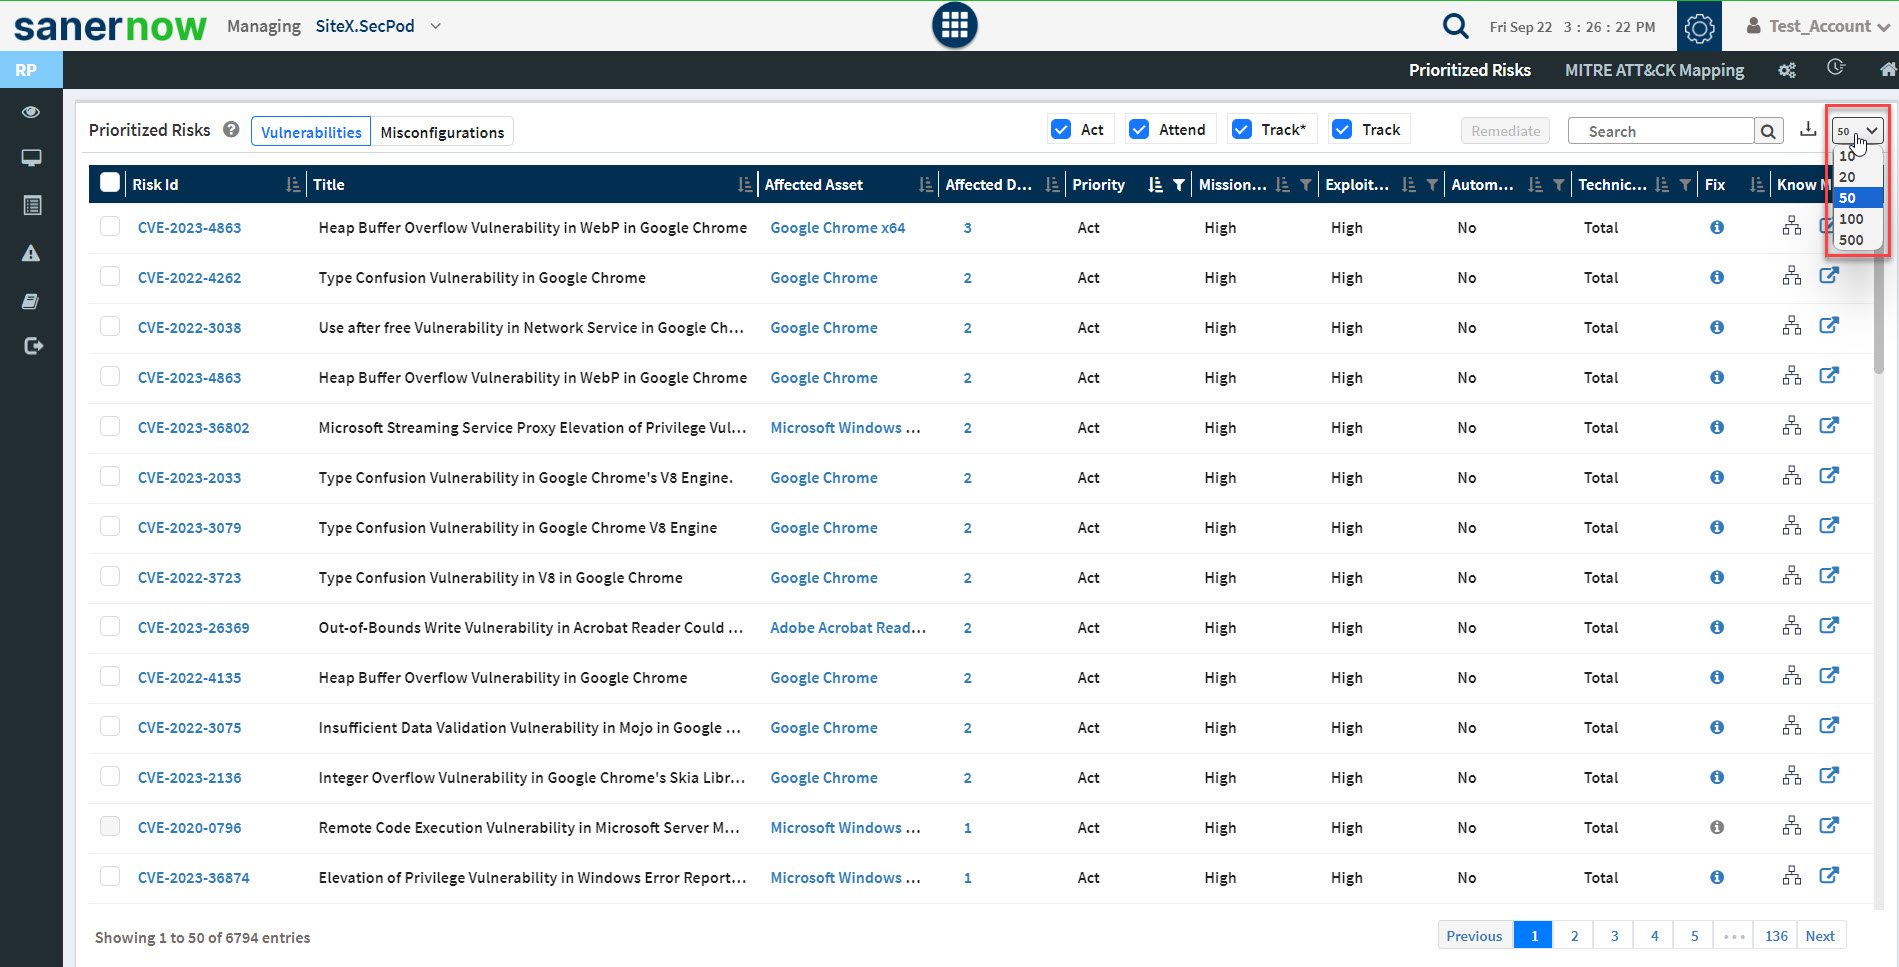Click filter icon on Exploit column
The width and height of the screenshot is (1899, 967).
(x=1432, y=185)
